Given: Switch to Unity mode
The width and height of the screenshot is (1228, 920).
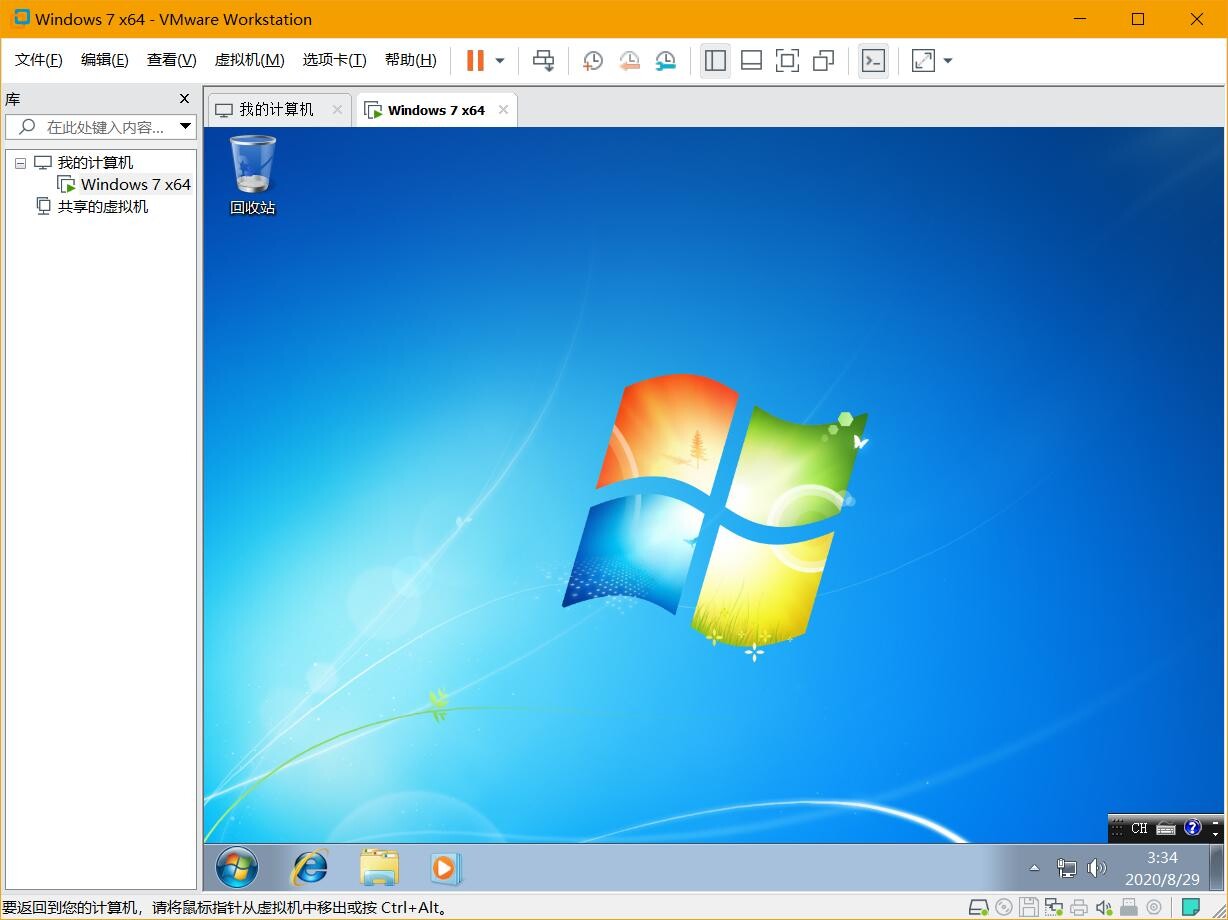Looking at the screenshot, I should pyautogui.click(x=823, y=61).
